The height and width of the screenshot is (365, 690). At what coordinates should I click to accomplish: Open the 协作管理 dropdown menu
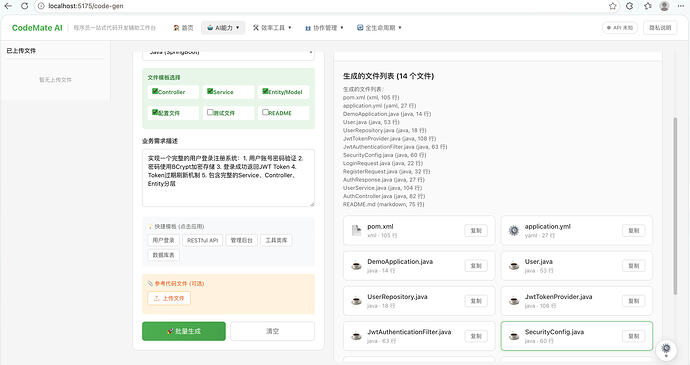[324, 28]
